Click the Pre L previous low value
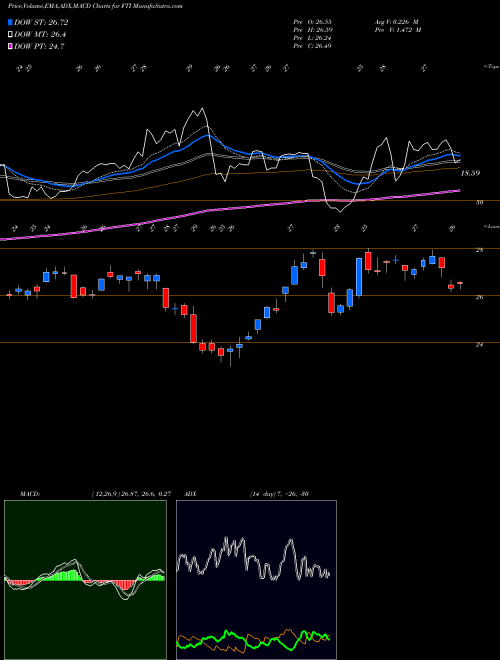This screenshot has width=500, height=660. pos(312,37)
